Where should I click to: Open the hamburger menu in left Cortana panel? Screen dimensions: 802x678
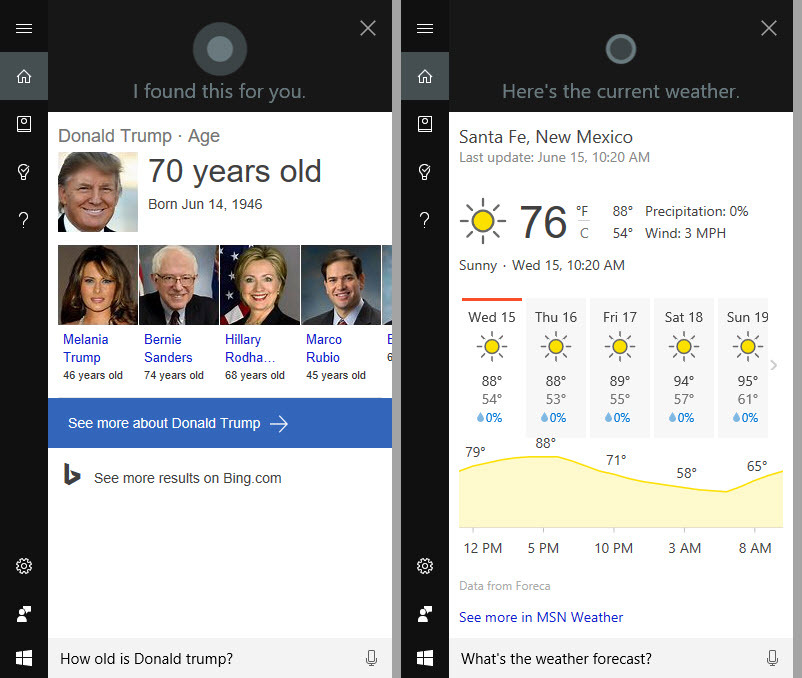coord(24,28)
